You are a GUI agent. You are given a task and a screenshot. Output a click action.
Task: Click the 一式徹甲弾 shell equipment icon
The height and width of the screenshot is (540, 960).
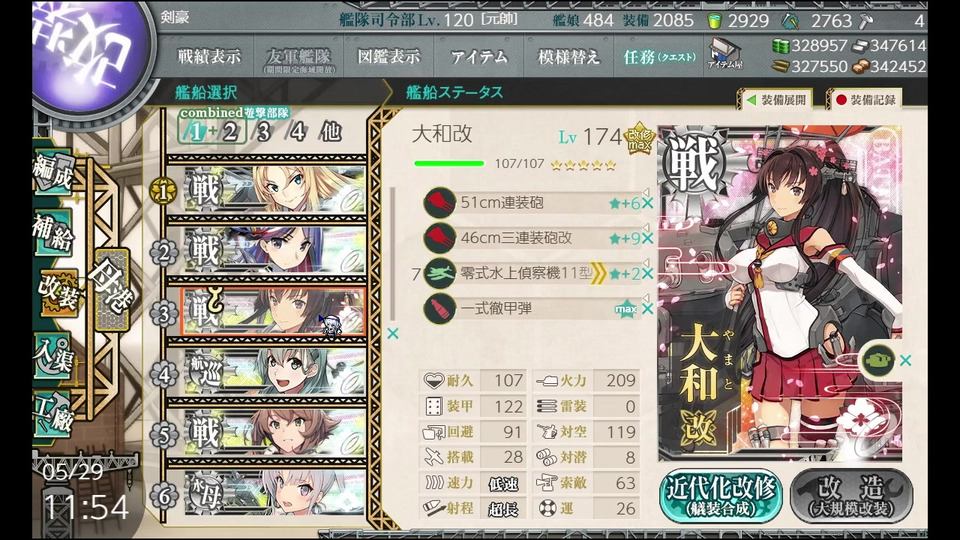coord(440,309)
